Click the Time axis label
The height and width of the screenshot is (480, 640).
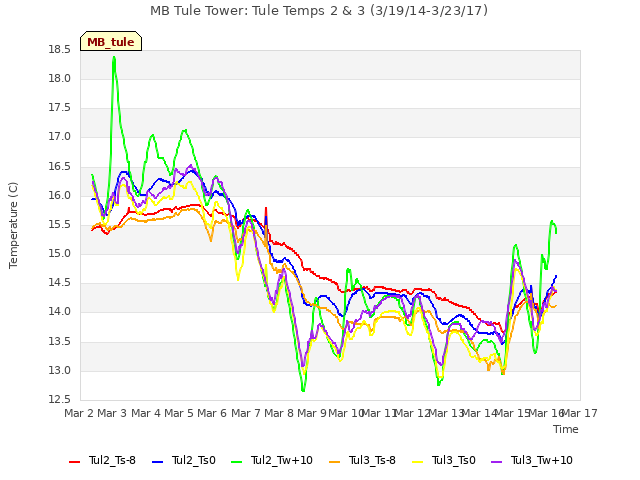pos(566,429)
